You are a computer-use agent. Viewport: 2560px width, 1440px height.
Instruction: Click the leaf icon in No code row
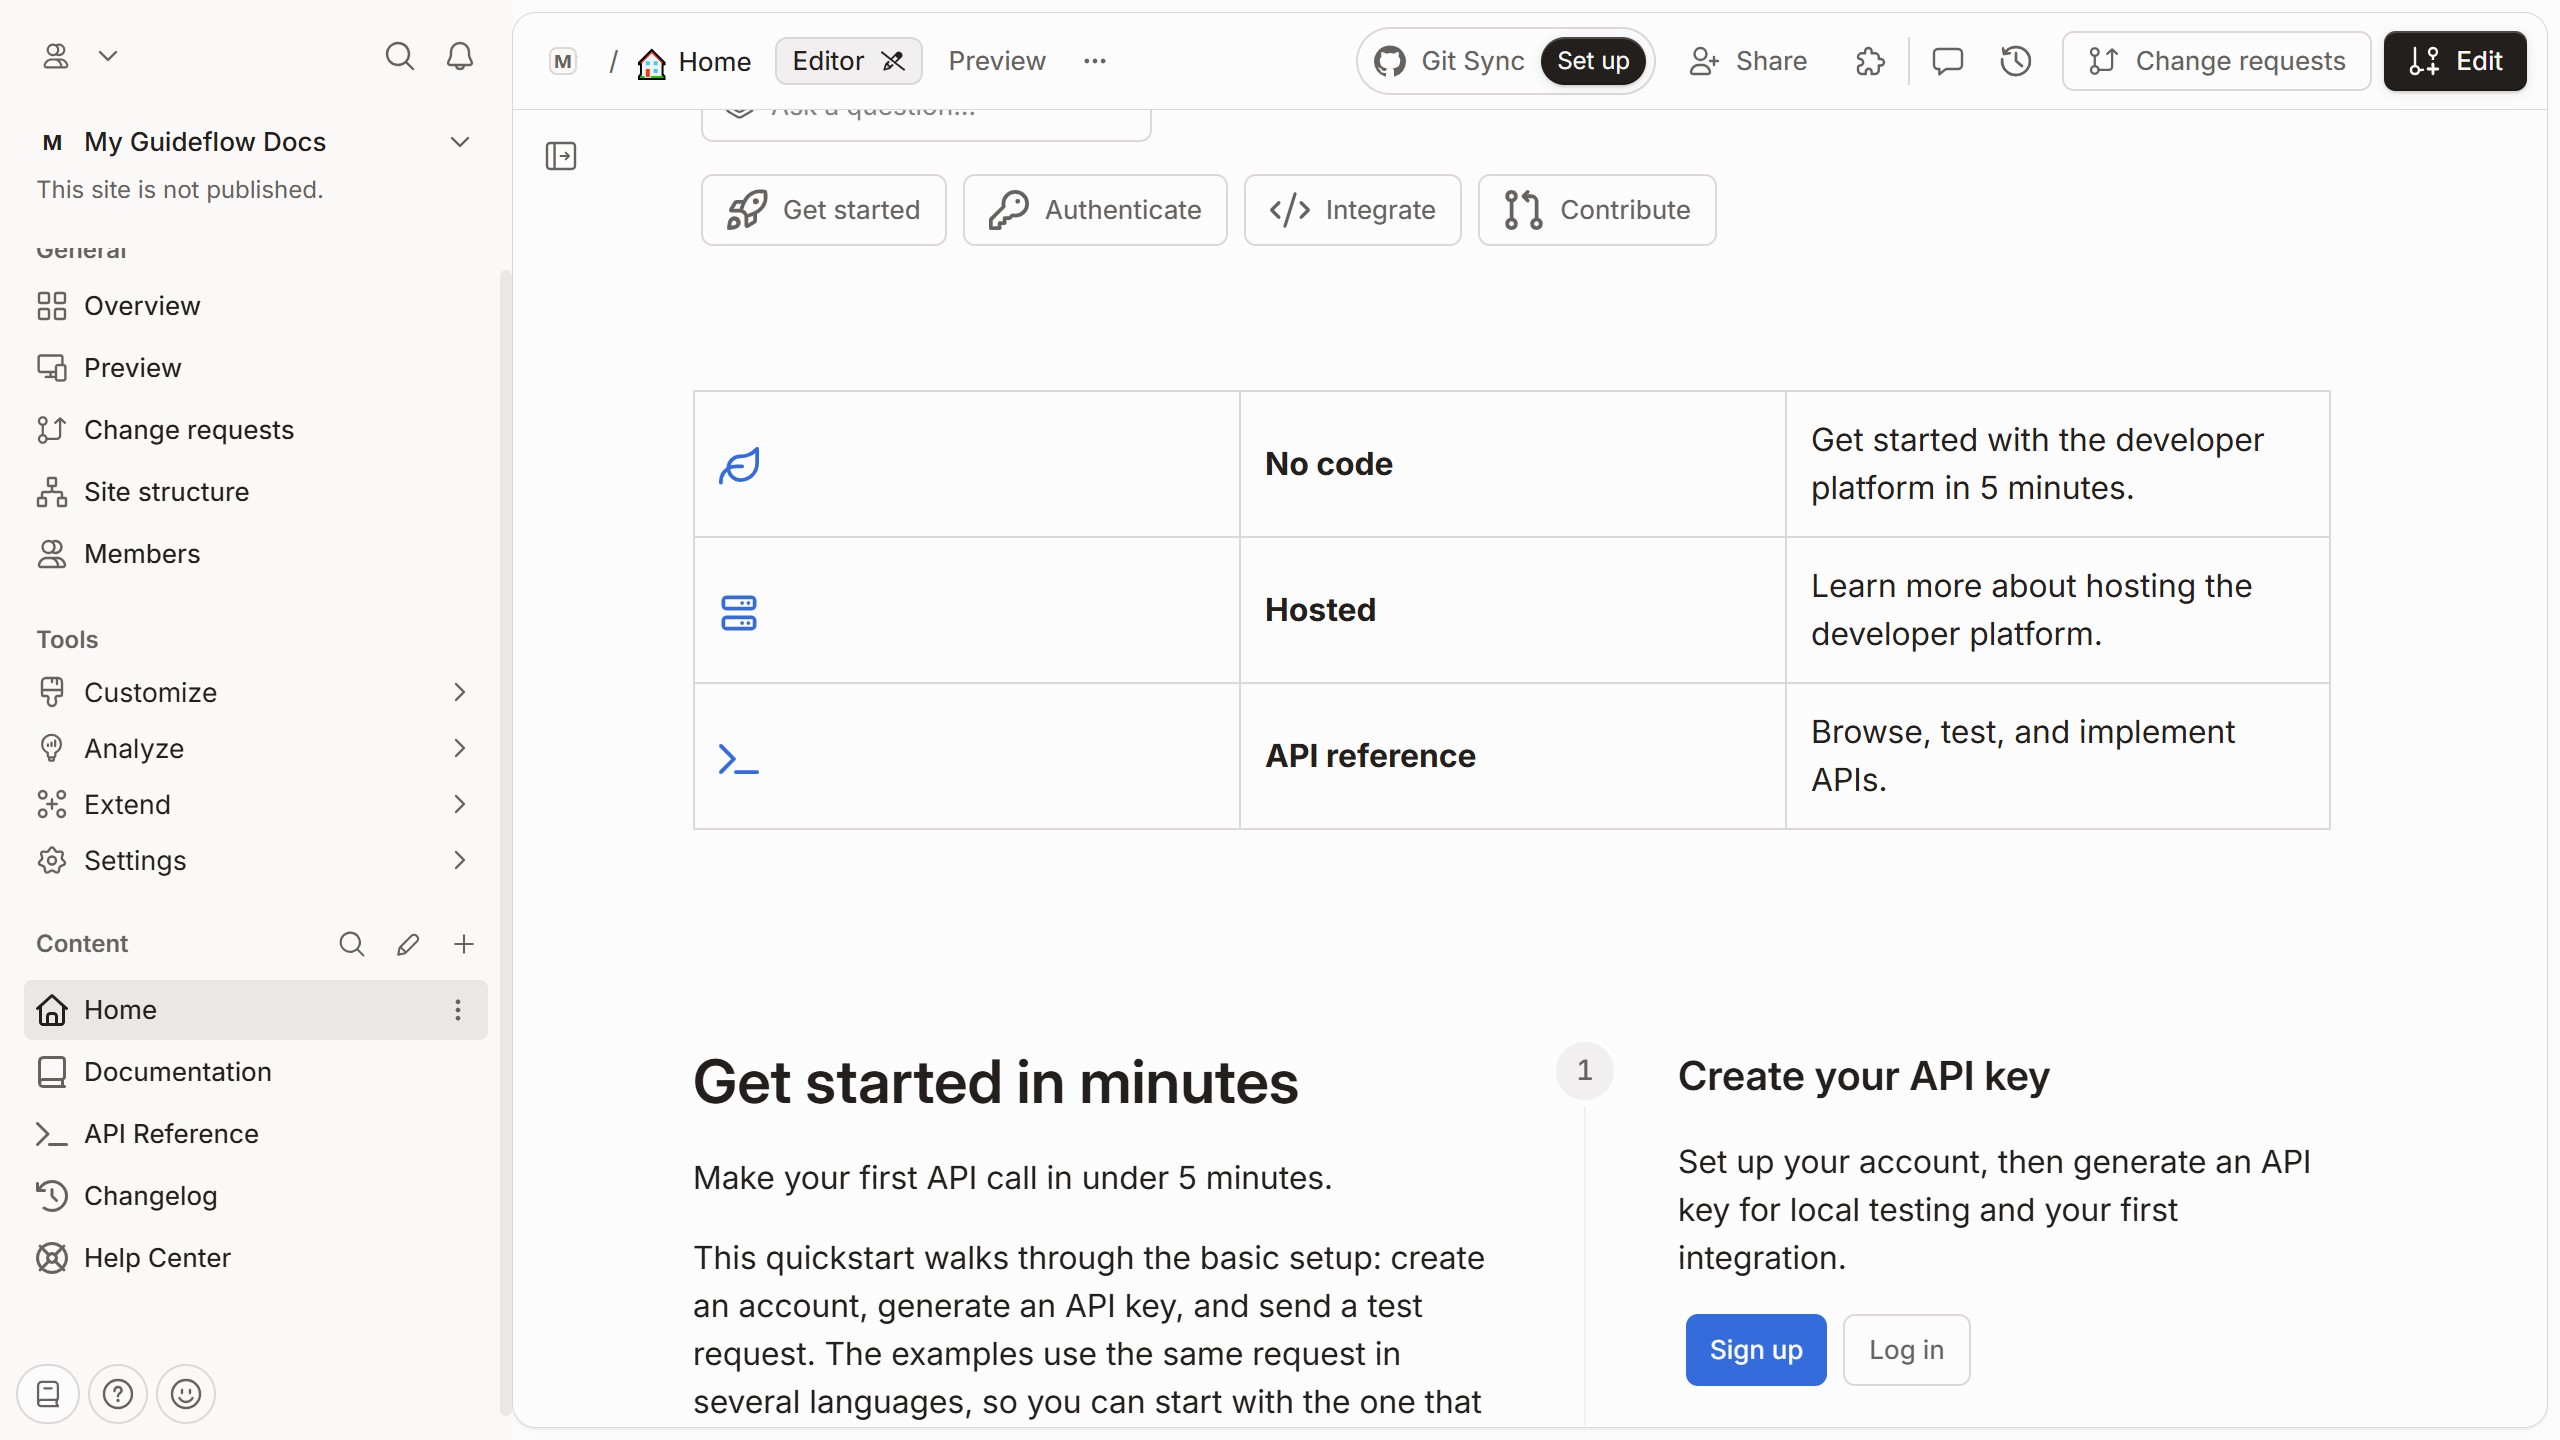739,465
